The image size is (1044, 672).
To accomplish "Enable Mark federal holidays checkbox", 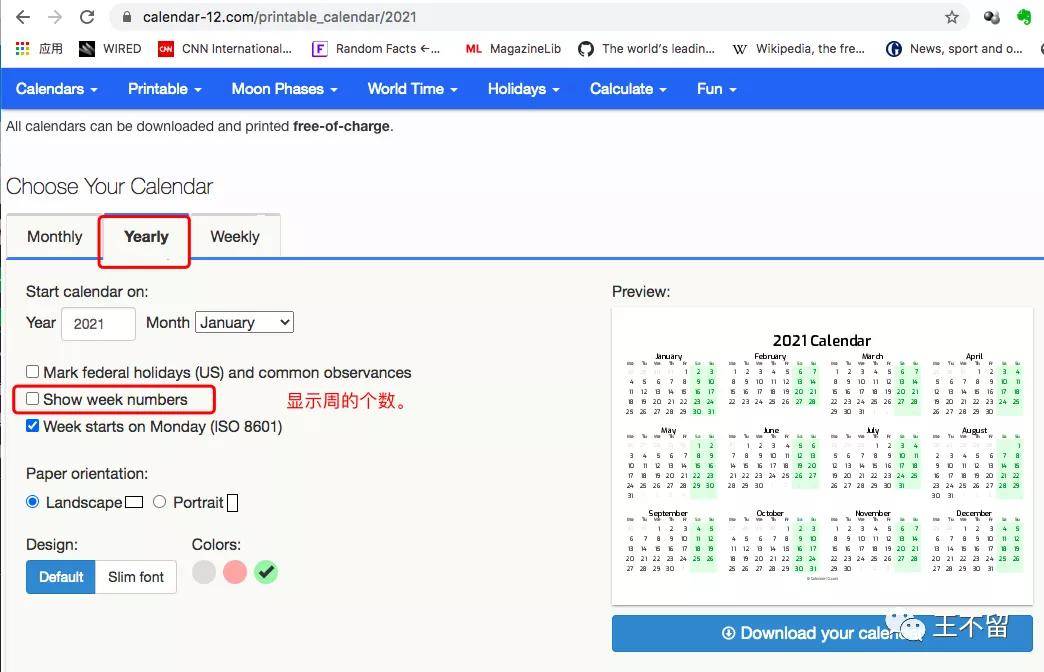I will tap(33, 372).
